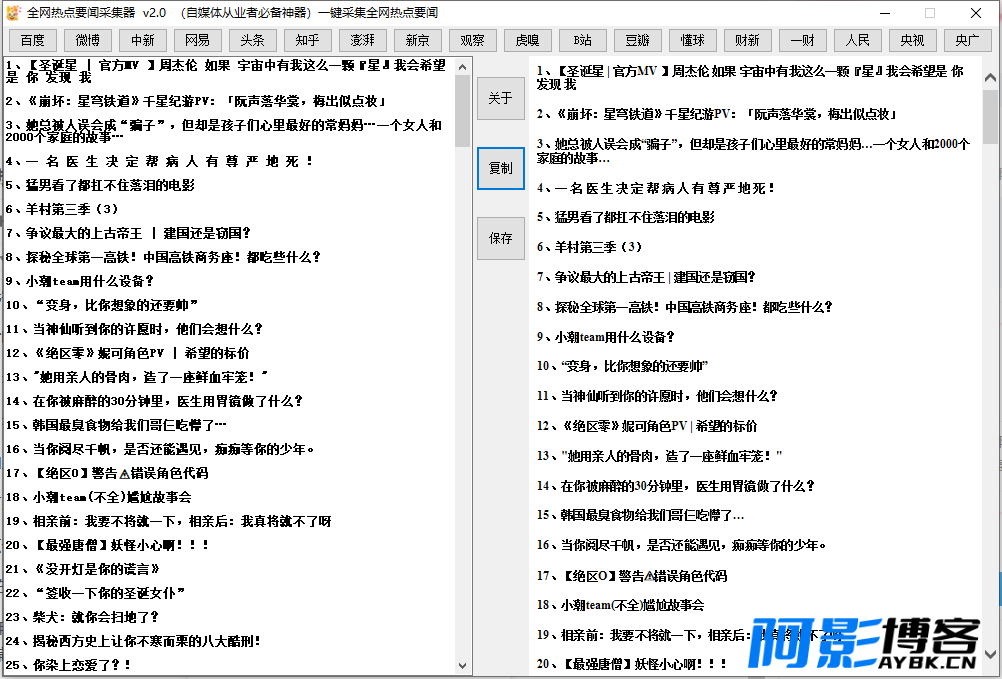Select left list item 7 争议最大的上古帝王
1002x679 pixels.
tap(128, 234)
